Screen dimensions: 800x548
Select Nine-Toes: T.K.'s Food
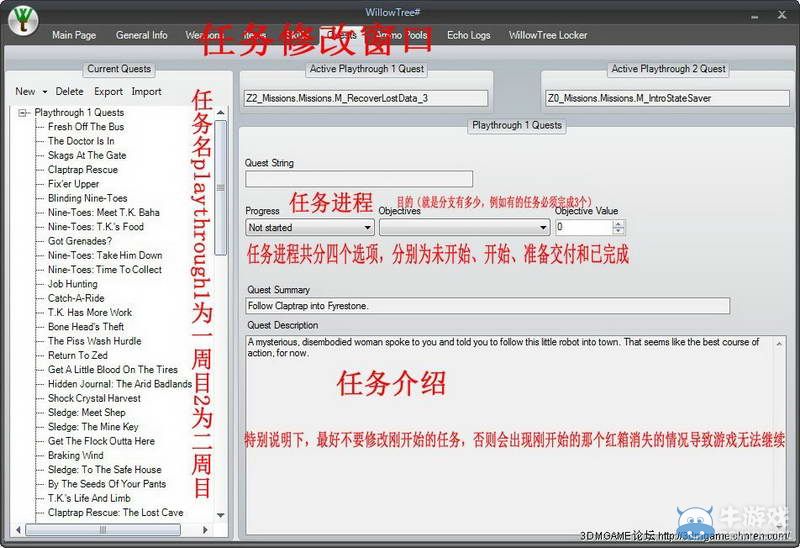point(96,227)
